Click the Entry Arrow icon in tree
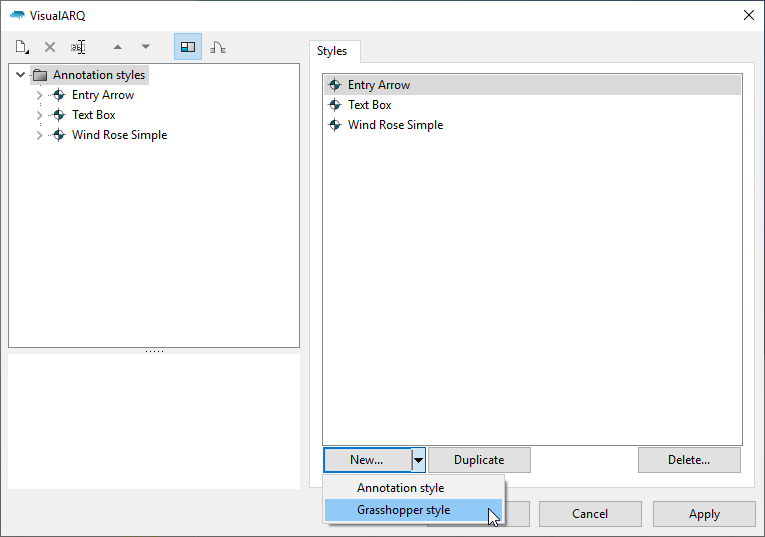The height and width of the screenshot is (537, 765). coord(59,95)
